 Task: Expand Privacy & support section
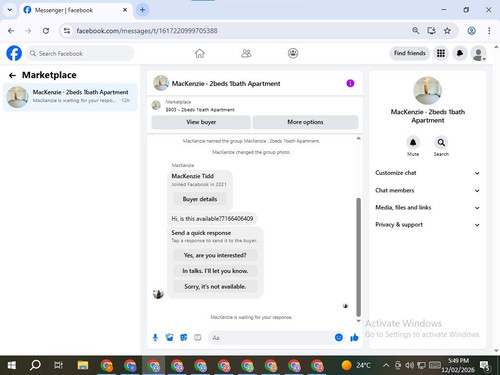[428, 225]
